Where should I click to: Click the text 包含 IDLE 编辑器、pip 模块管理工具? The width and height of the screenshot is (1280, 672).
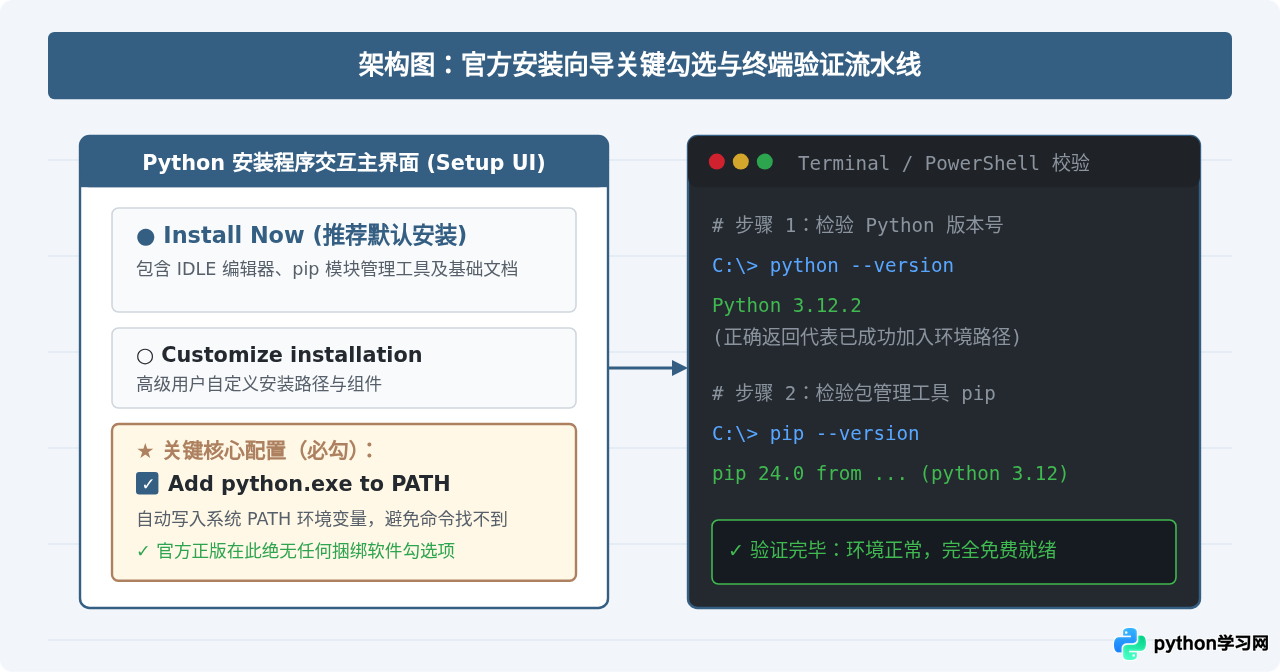(x=327, y=269)
